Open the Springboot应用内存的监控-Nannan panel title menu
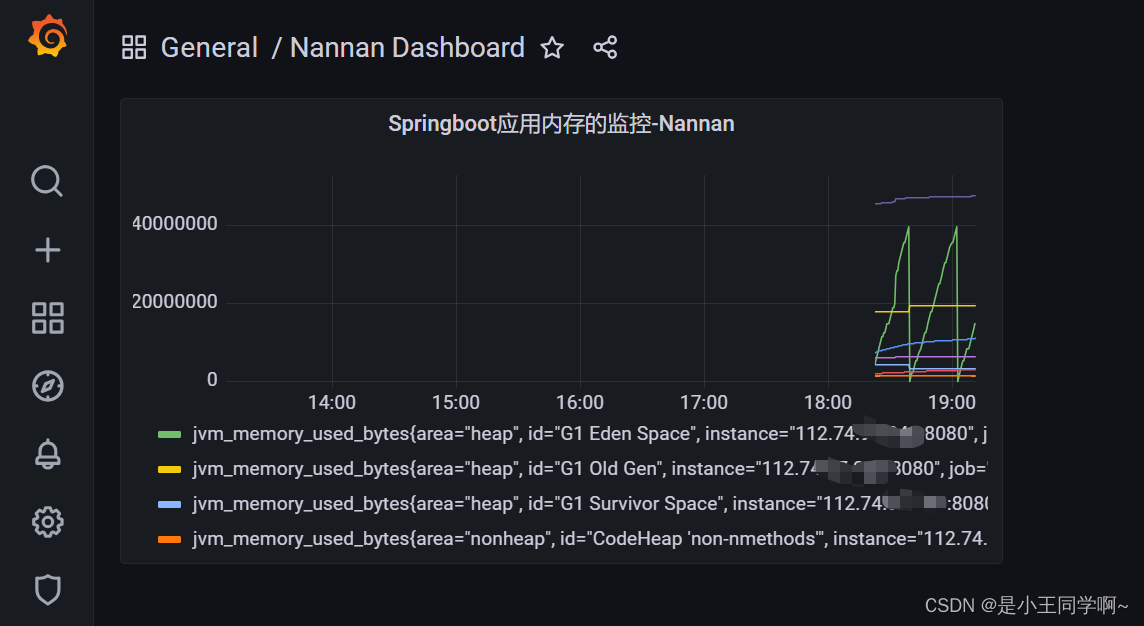This screenshot has width=1144, height=626. tap(561, 124)
